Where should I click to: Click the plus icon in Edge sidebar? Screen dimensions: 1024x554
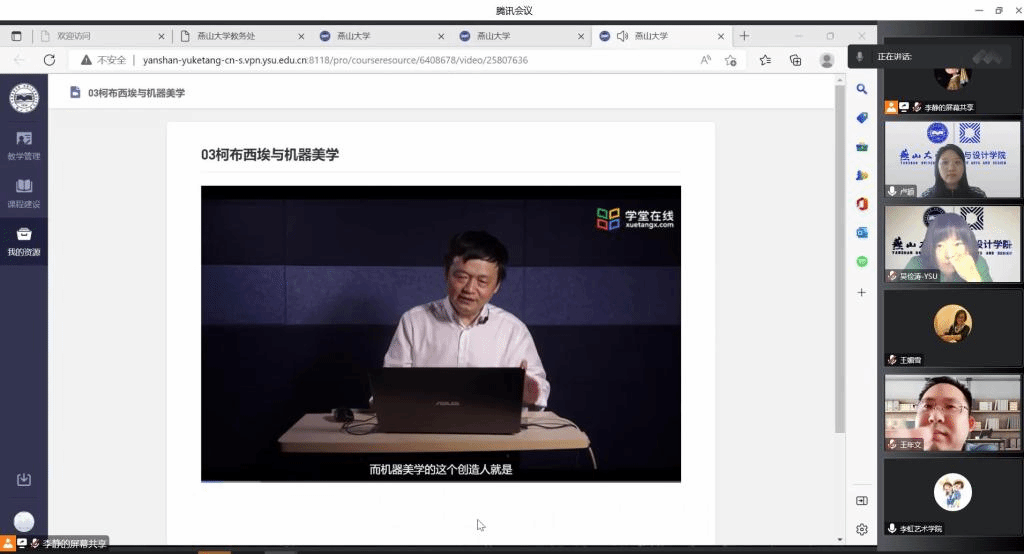[x=861, y=292]
